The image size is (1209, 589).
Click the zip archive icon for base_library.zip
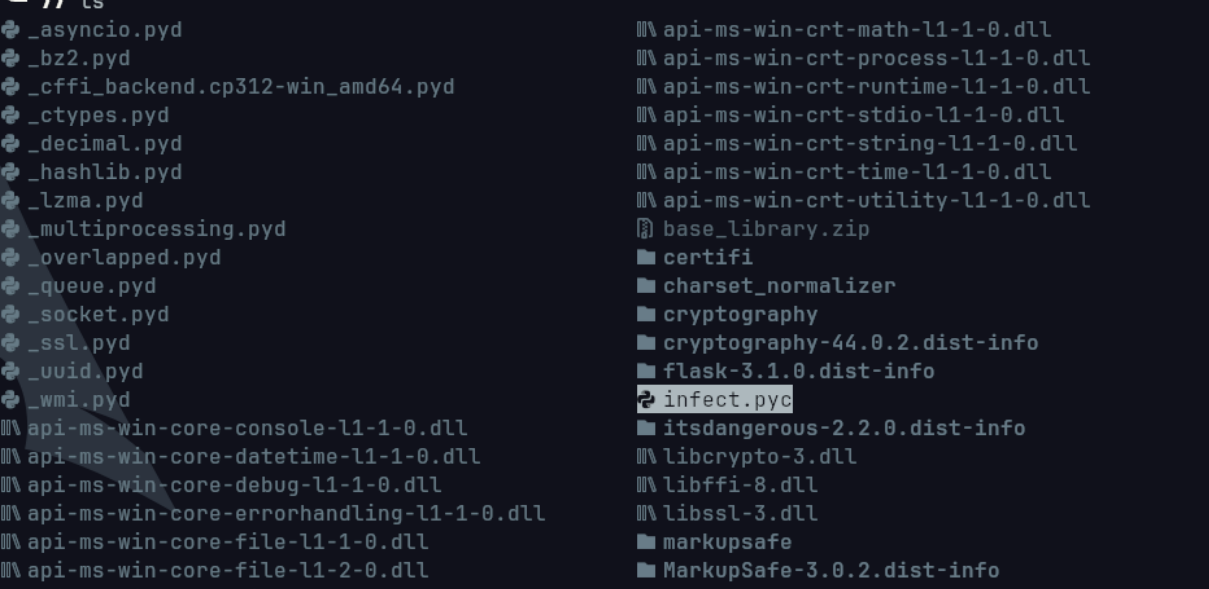[x=646, y=229]
